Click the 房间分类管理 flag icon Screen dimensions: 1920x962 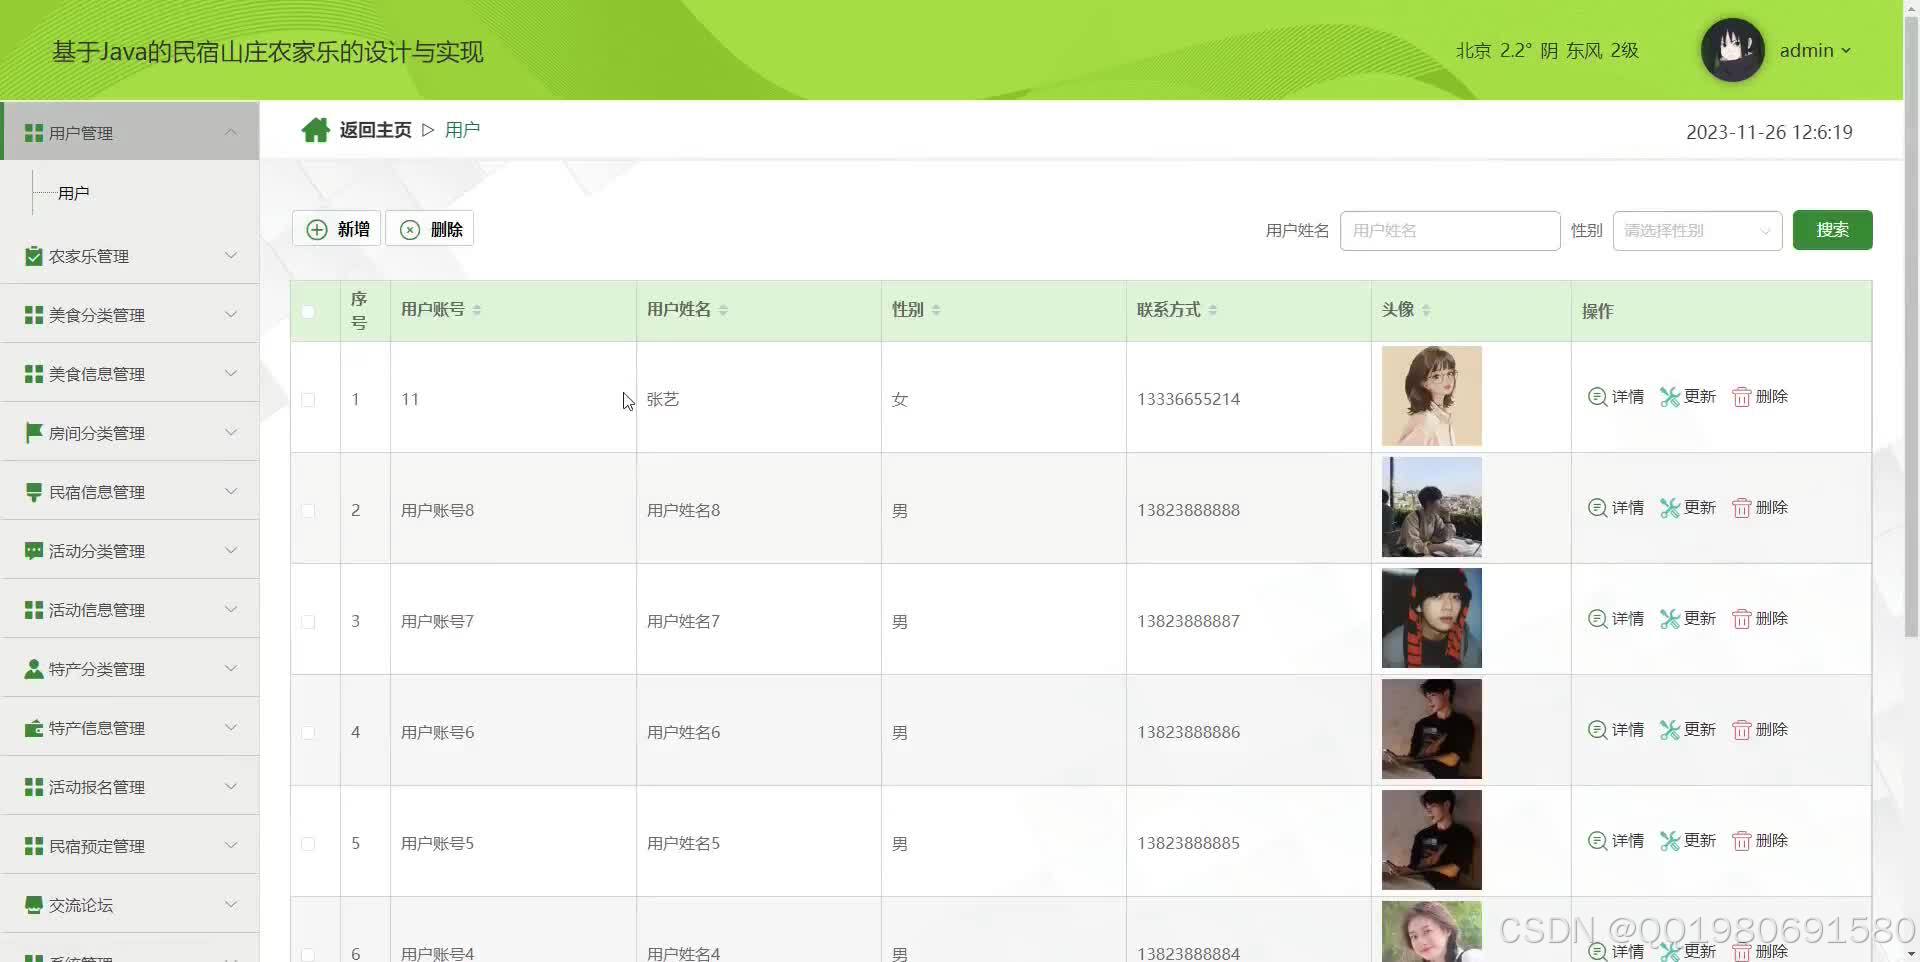pyautogui.click(x=34, y=433)
